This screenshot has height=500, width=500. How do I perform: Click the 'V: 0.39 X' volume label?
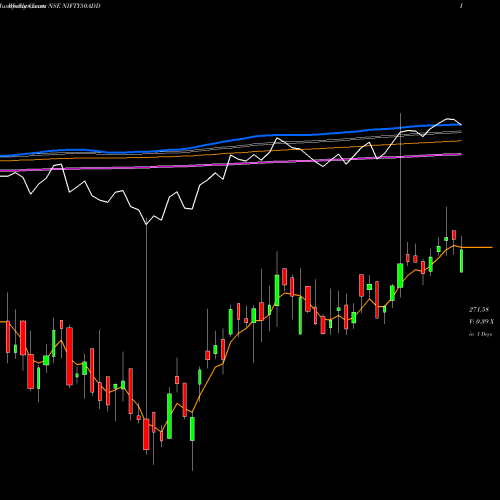(x=482, y=322)
